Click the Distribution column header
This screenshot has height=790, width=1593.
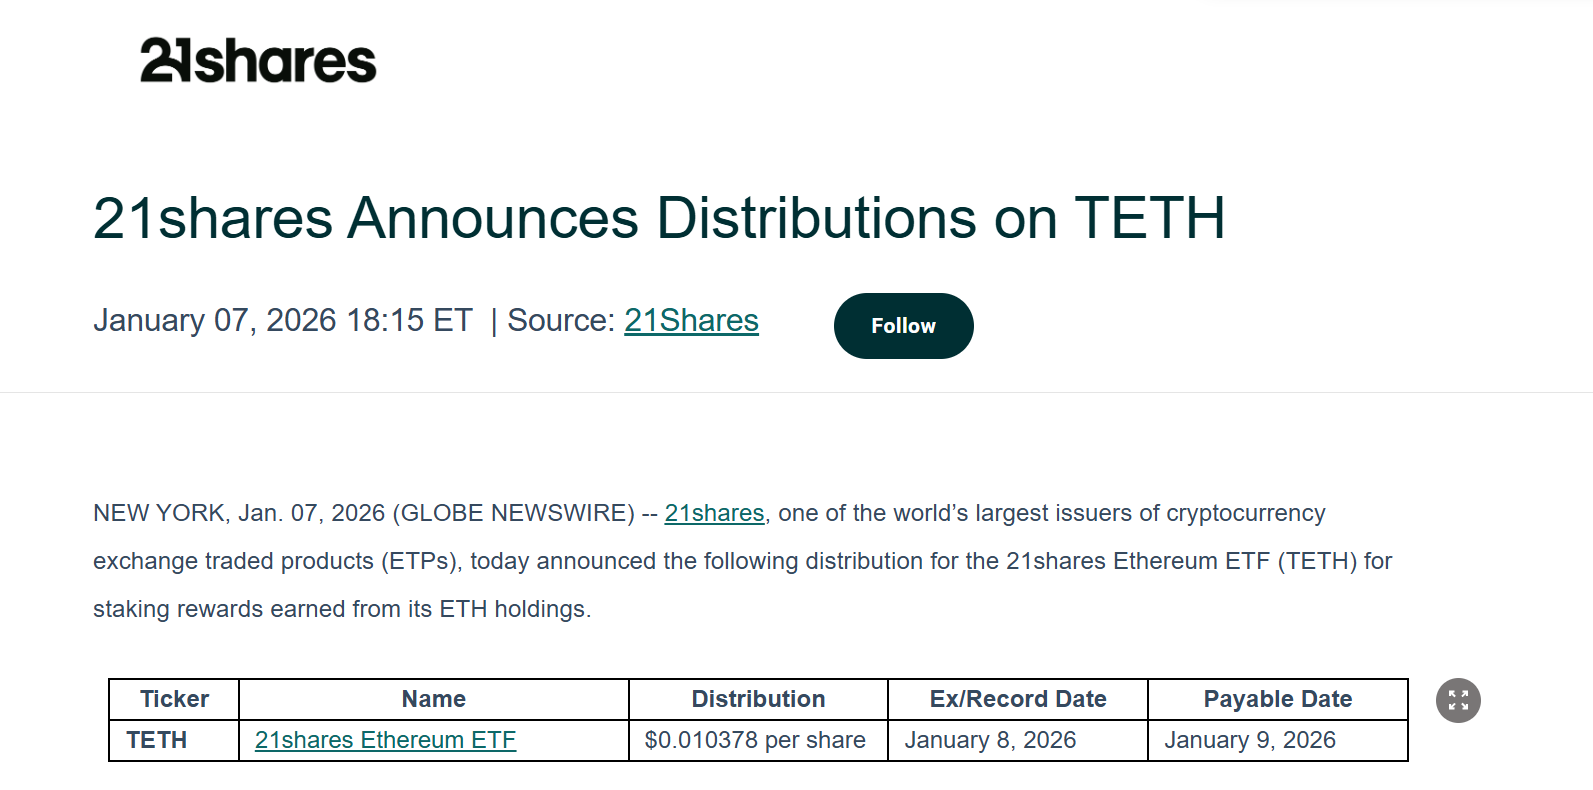click(x=758, y=699)
